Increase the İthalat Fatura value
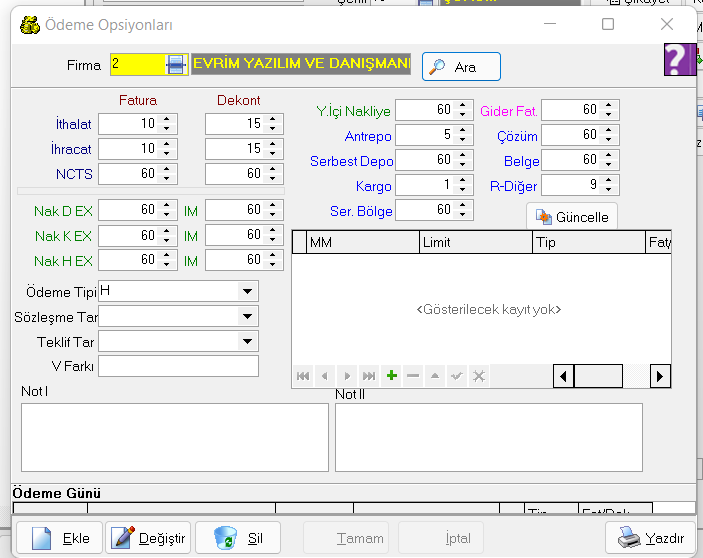Viewport: 703px width, 558px height. tap(167, 119)
